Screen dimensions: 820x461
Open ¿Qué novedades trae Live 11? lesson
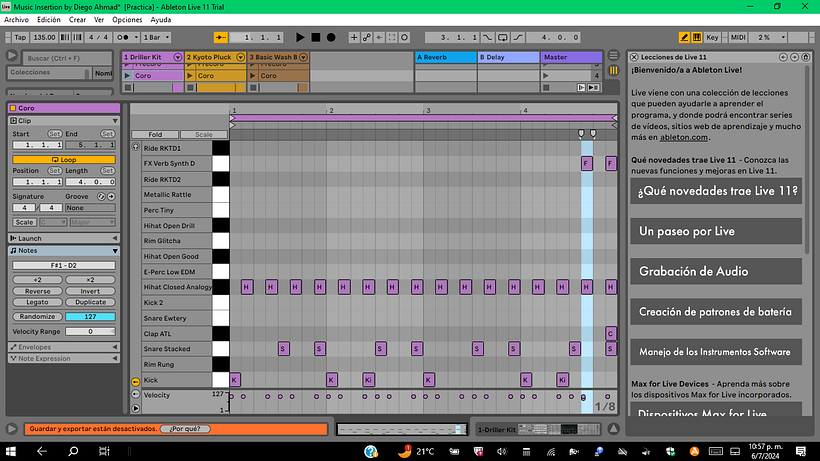tap(716, 191)
